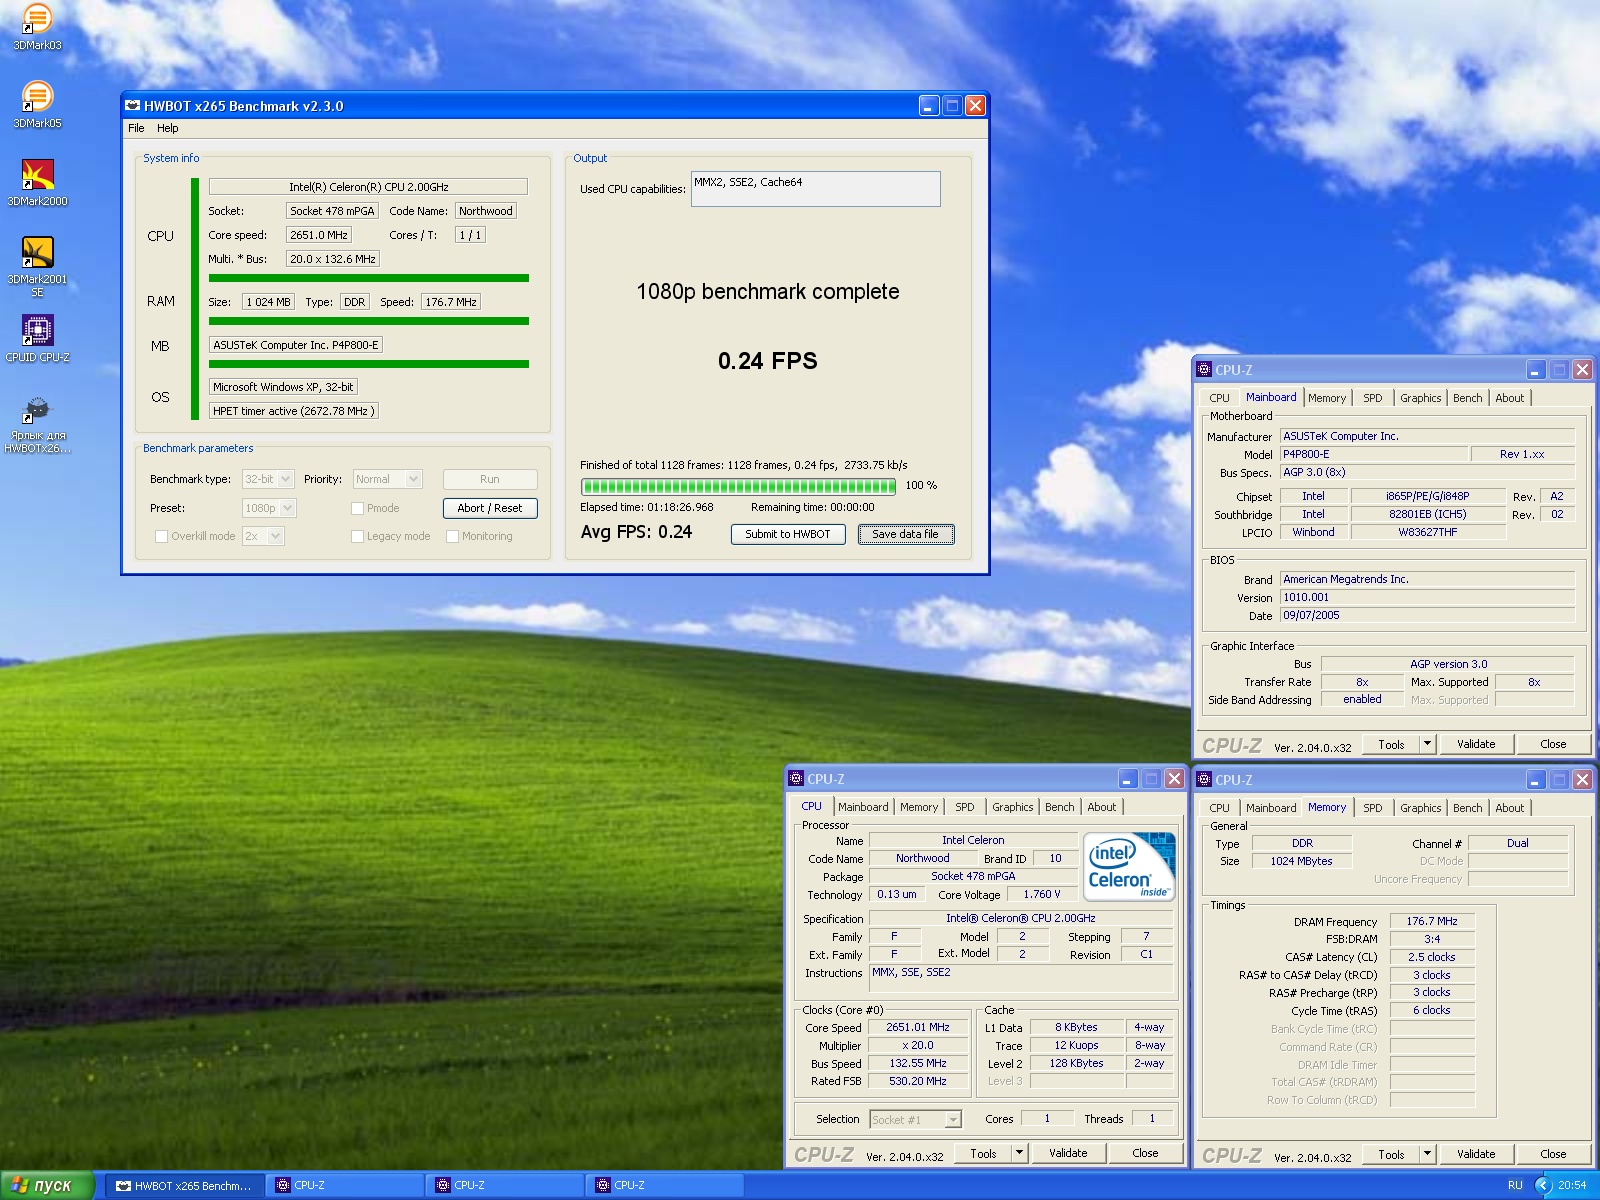Screen dimensions: 1600x1200
Task: Click Close button in the Memory window
Action: click(1553, 1154)
